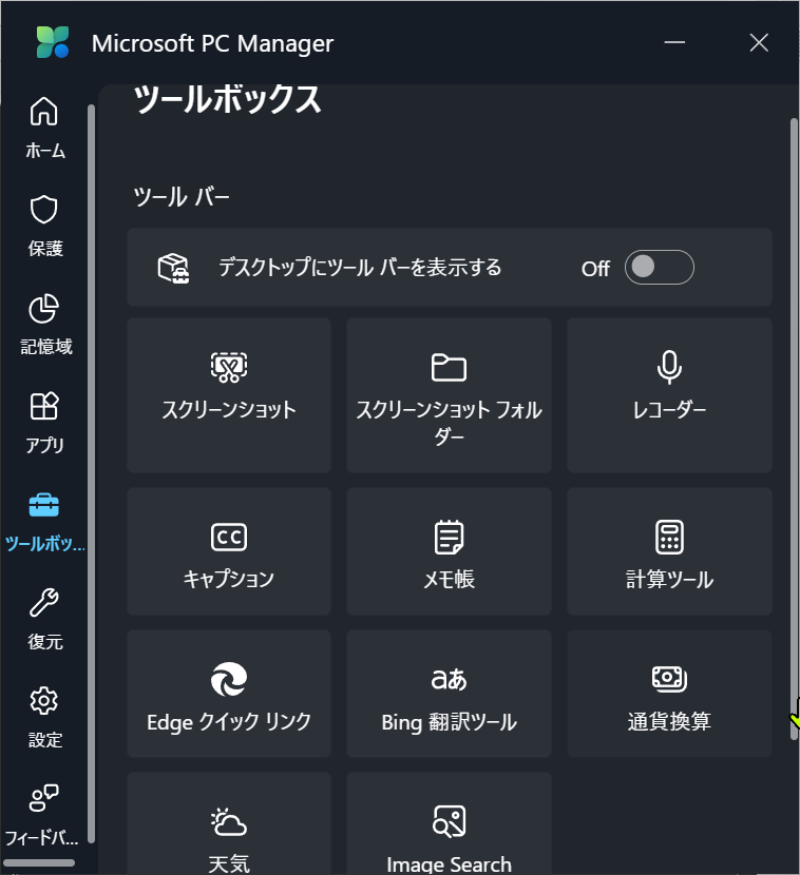Viewport: 800px width, 875px height.
Task: Enable the desktop toolbar toggle switch
Action: coord(659,267)
